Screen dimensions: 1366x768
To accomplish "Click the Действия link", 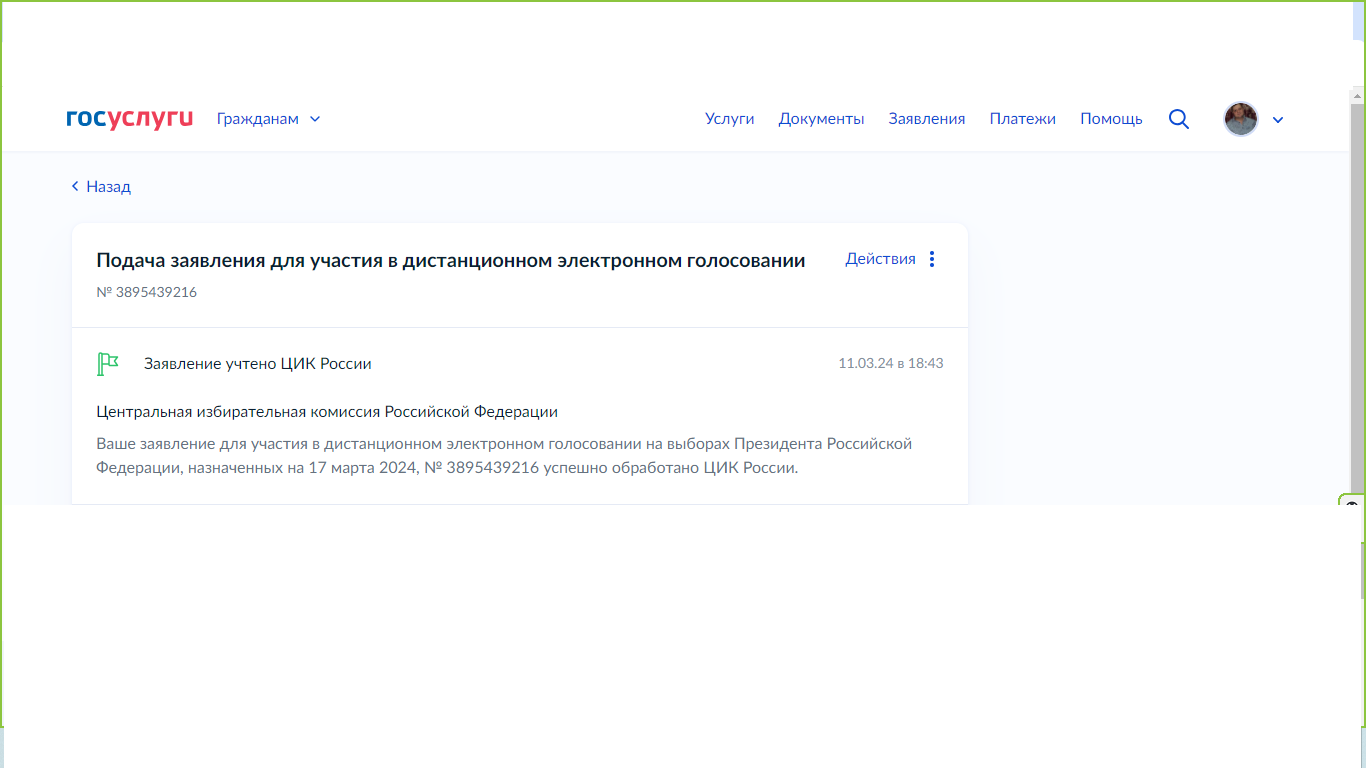I will (881, 259).
